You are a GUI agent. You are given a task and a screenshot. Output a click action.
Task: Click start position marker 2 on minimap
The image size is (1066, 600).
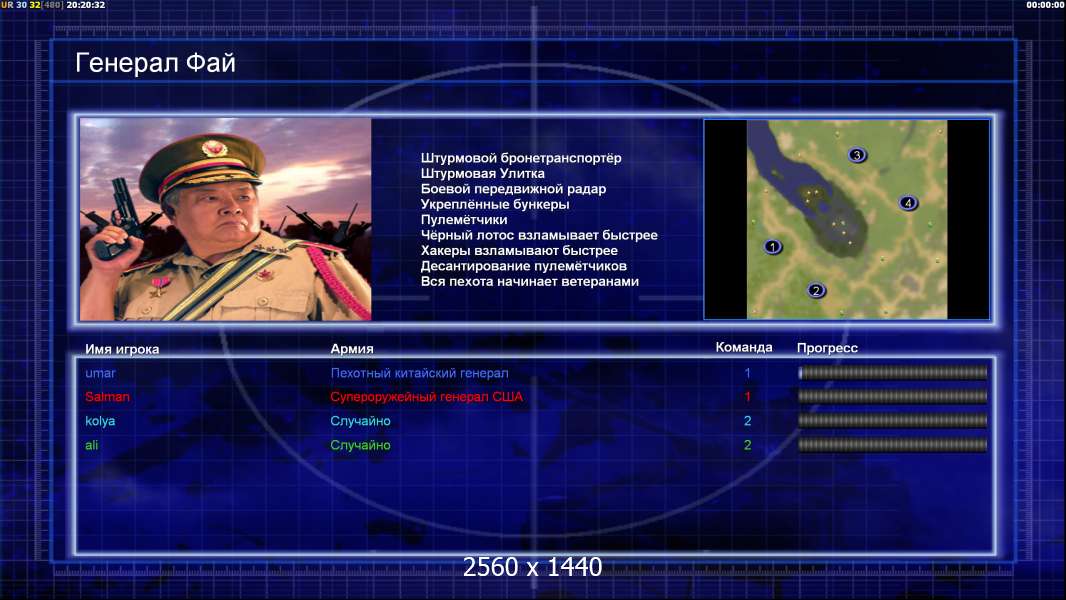(816, 291)
